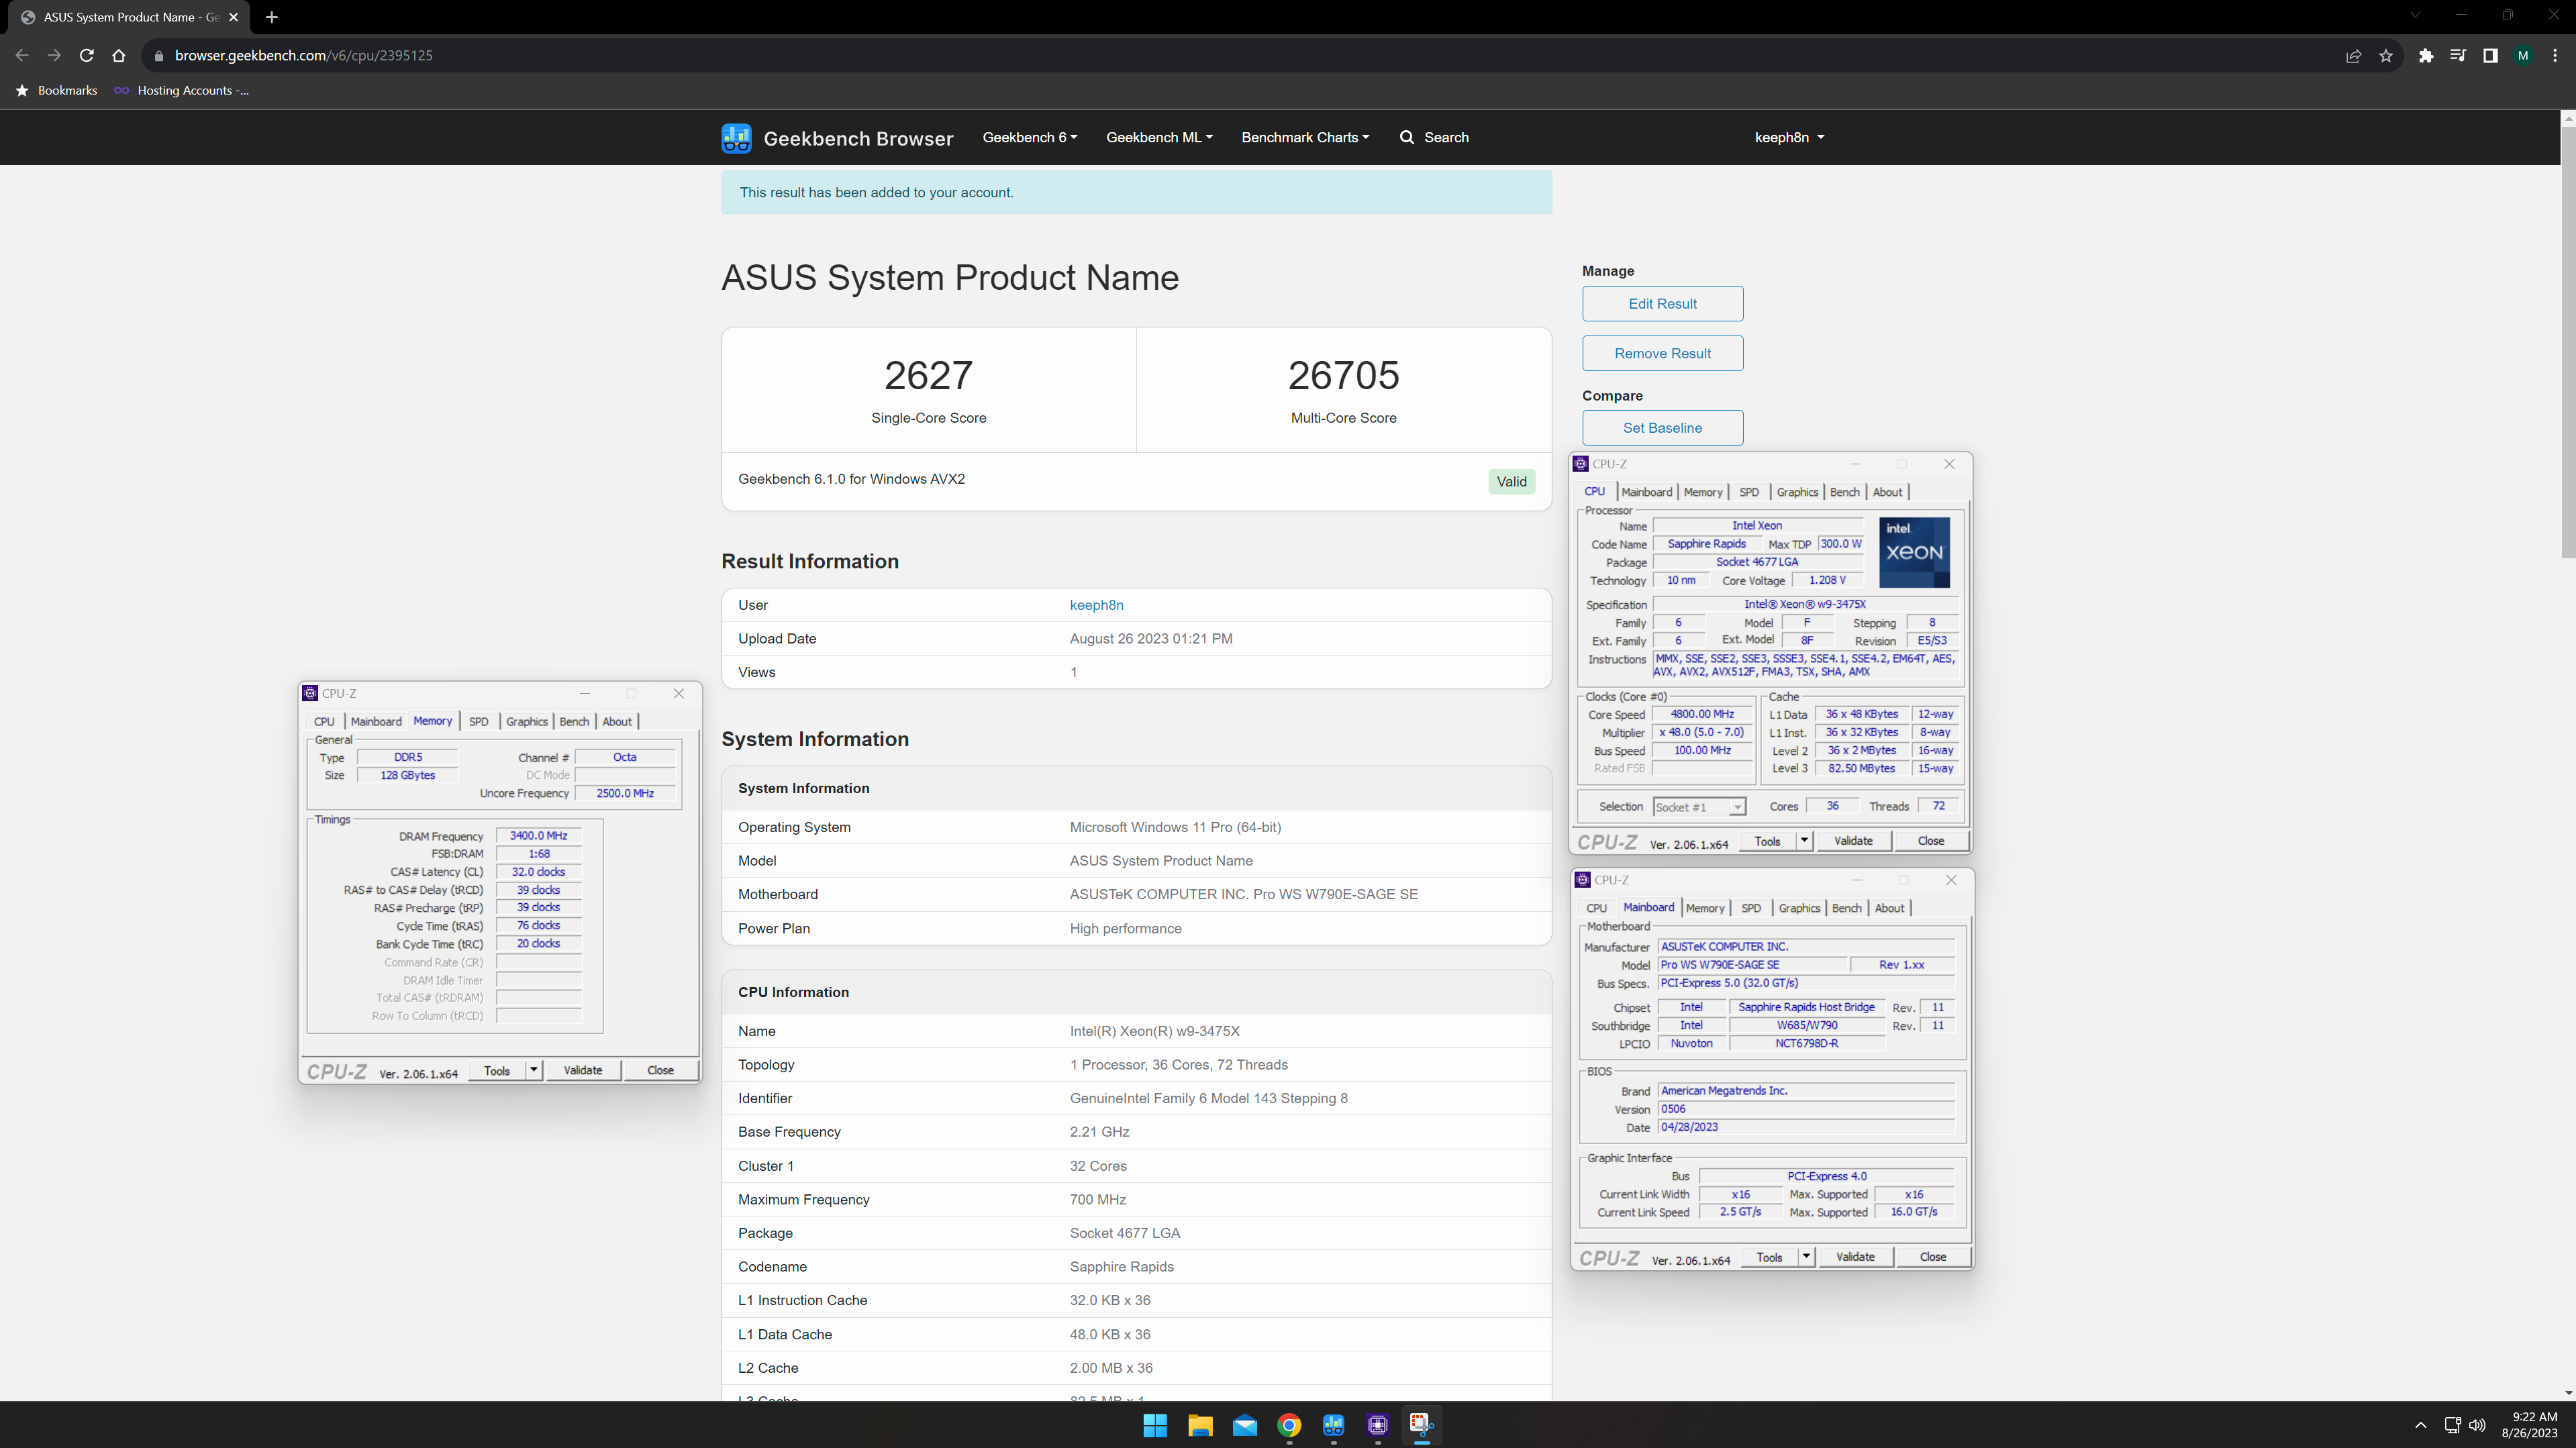Viewport: 2576px width, 1448px height.
Task: Open the tab search chevron in title bar
Action: pyautogui.click(x=2415, y=15)
